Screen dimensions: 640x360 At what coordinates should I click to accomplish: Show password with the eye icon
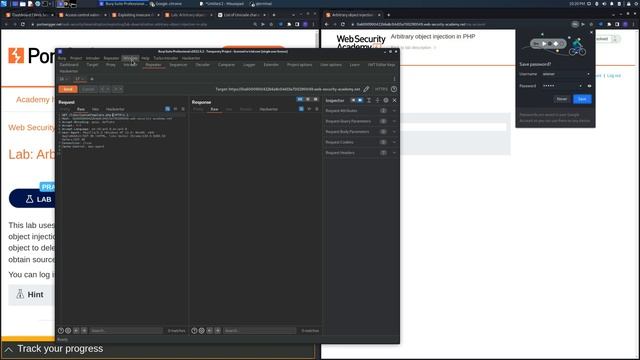[589, 86]
